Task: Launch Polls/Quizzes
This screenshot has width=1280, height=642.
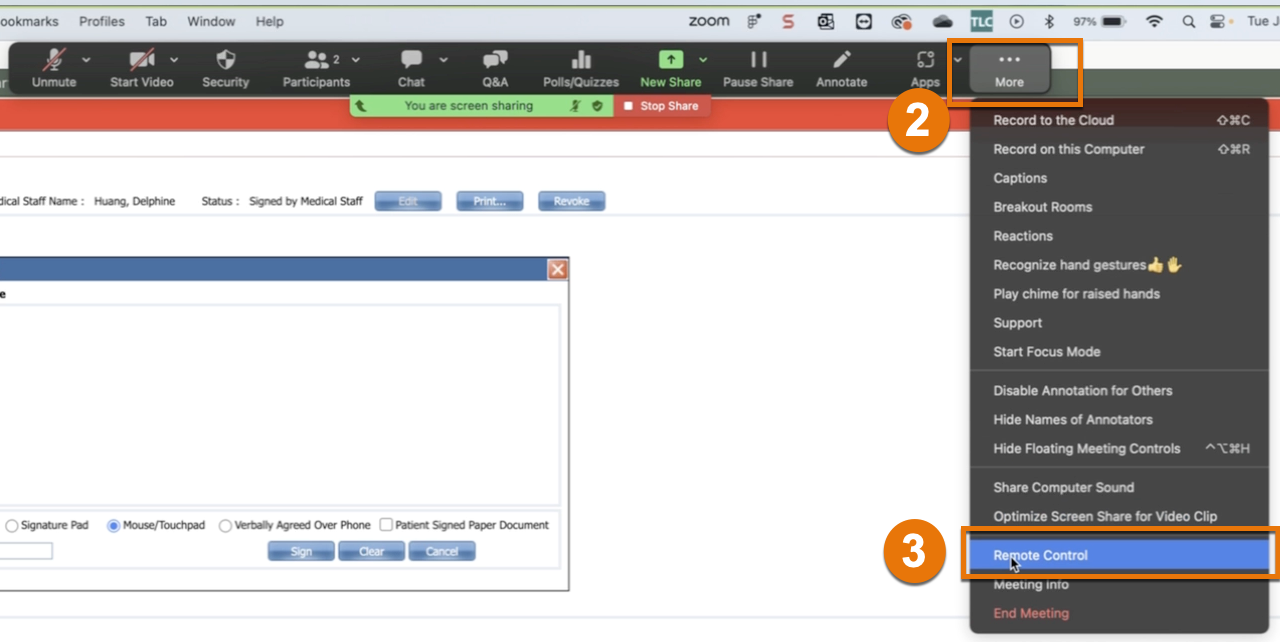Action: coord(580,68)
